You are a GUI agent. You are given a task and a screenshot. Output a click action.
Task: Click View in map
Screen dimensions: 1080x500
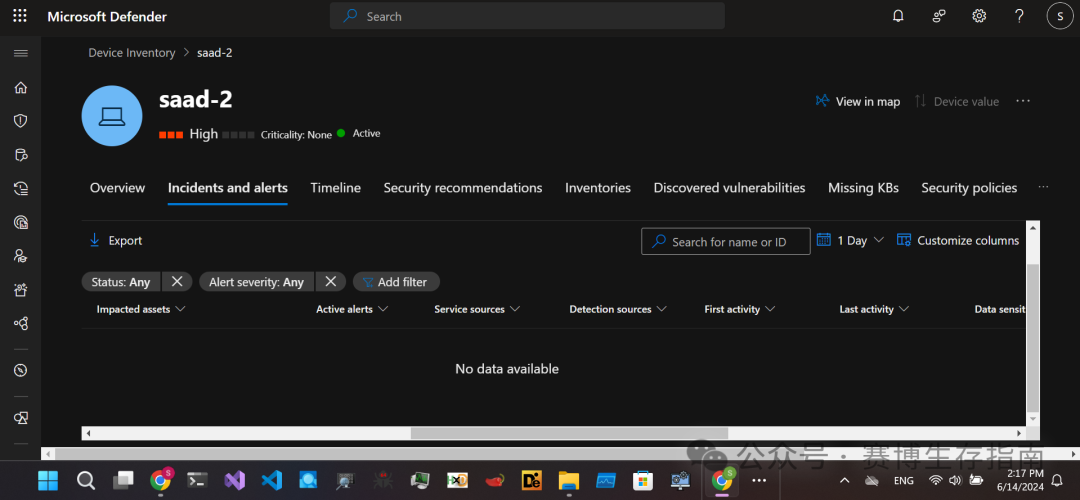click(x=858, y=101)
